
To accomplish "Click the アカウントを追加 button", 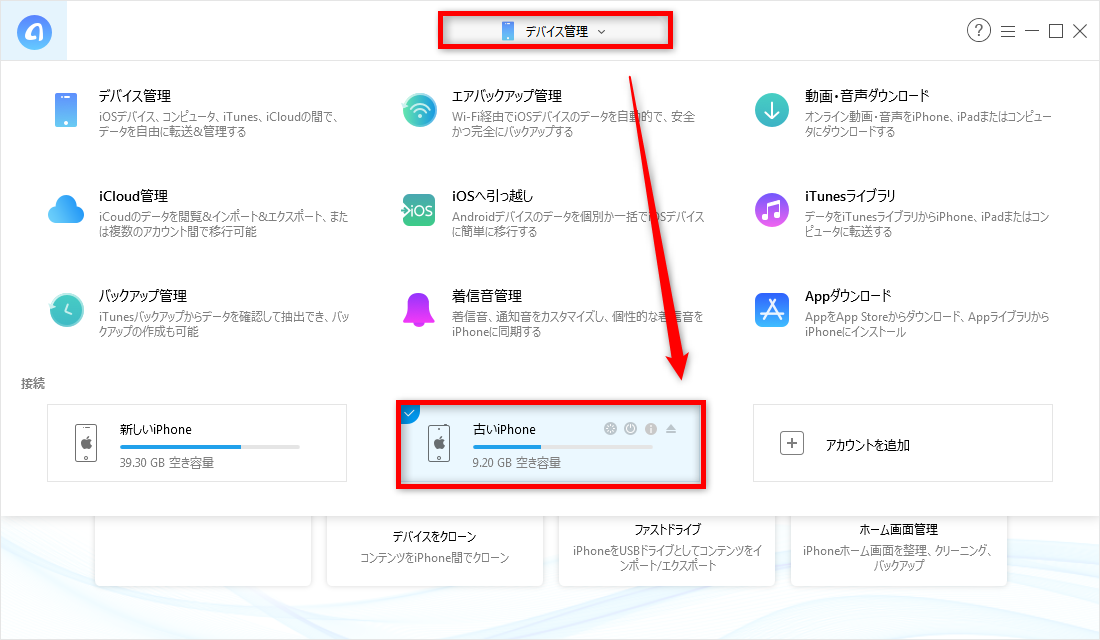I will point(903,443).
